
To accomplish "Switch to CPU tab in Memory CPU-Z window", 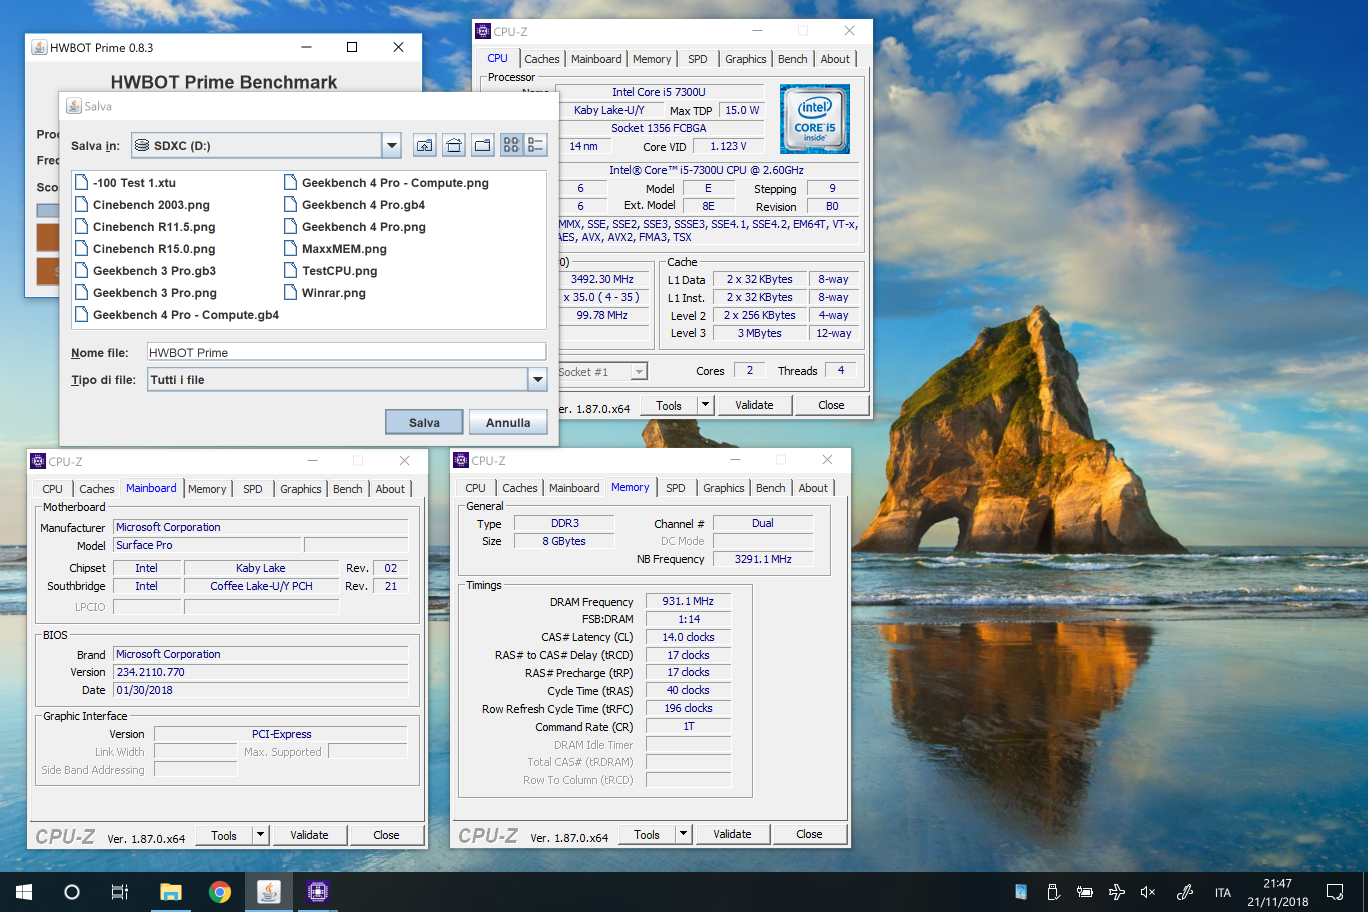I will [476, 488].
